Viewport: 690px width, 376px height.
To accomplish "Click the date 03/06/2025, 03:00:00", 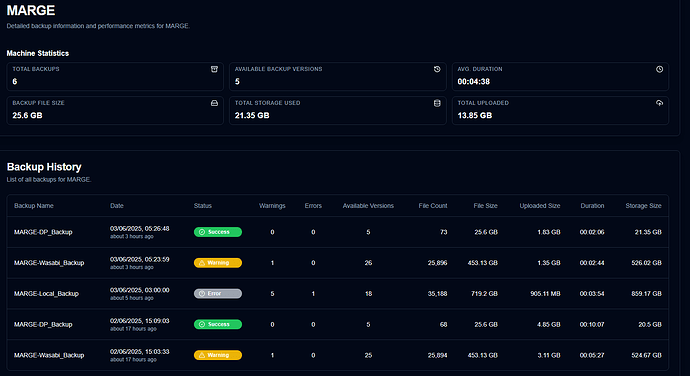I will click(x=139, y=290).
